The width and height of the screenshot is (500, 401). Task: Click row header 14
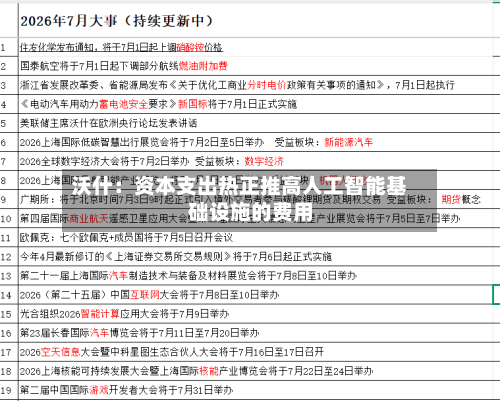click(x=9, y=295)
